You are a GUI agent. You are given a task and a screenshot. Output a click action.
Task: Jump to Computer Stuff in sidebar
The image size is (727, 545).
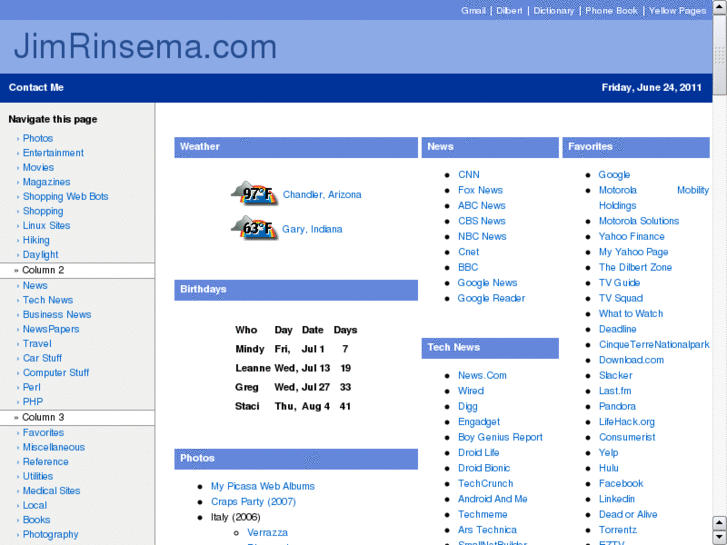tap(56, 372)
